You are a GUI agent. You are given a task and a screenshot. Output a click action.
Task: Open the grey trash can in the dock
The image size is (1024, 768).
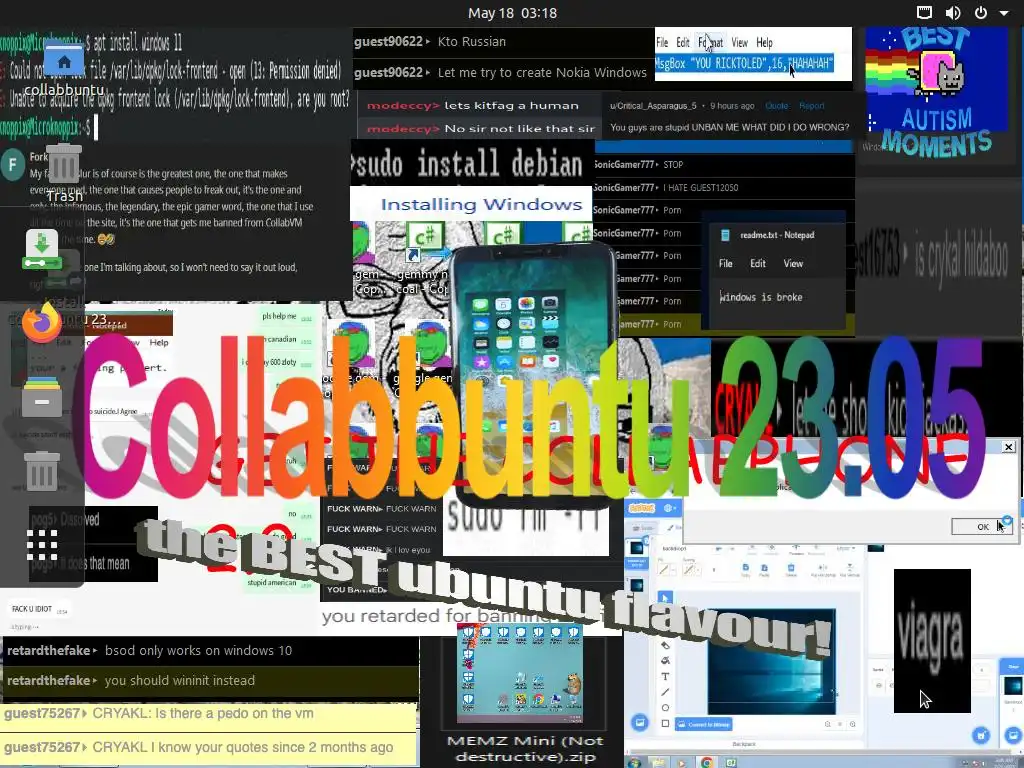click(x=42, y=471)
